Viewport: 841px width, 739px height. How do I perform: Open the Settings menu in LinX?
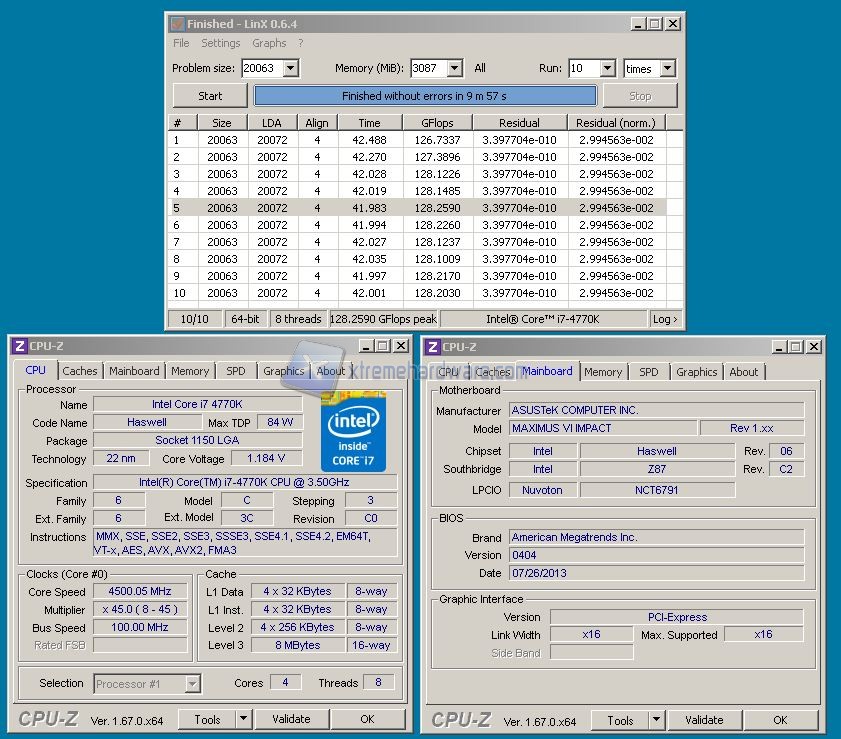(x=220, y=43)
